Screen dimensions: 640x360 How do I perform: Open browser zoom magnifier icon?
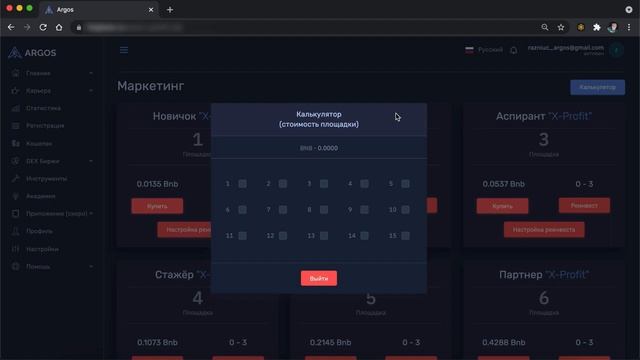tap(545, 27)
